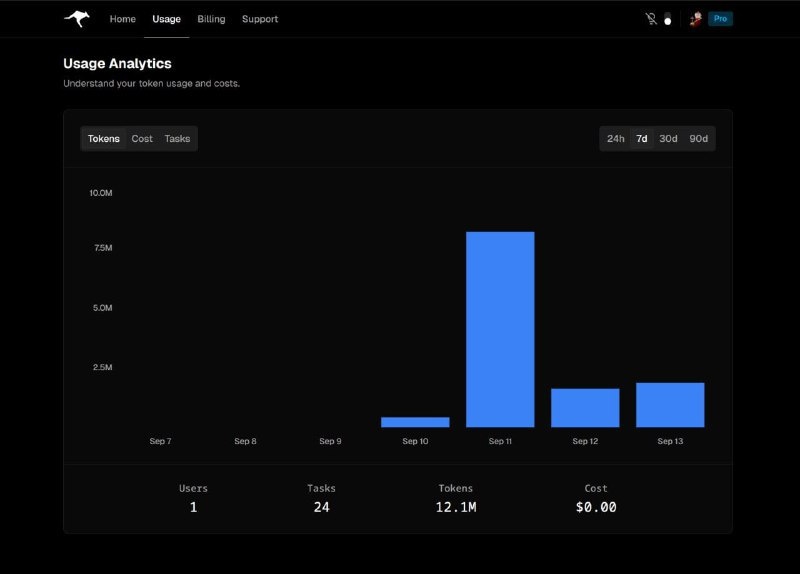This screenshot has height=574, width=800.
Task: Select the 7d time range
Action: coord(641,139)
